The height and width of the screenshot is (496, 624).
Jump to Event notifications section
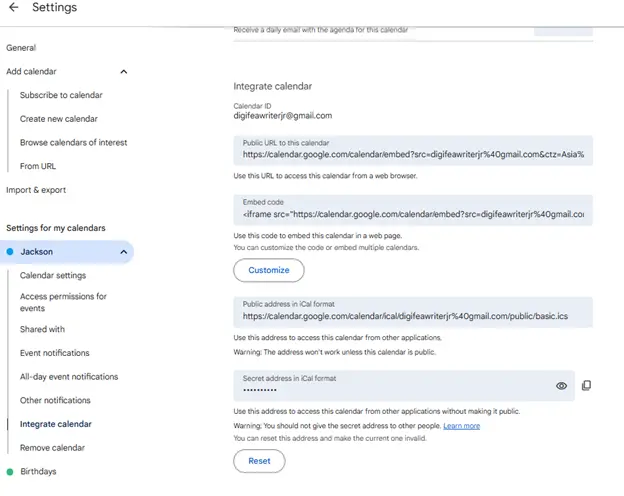[55, 353]
